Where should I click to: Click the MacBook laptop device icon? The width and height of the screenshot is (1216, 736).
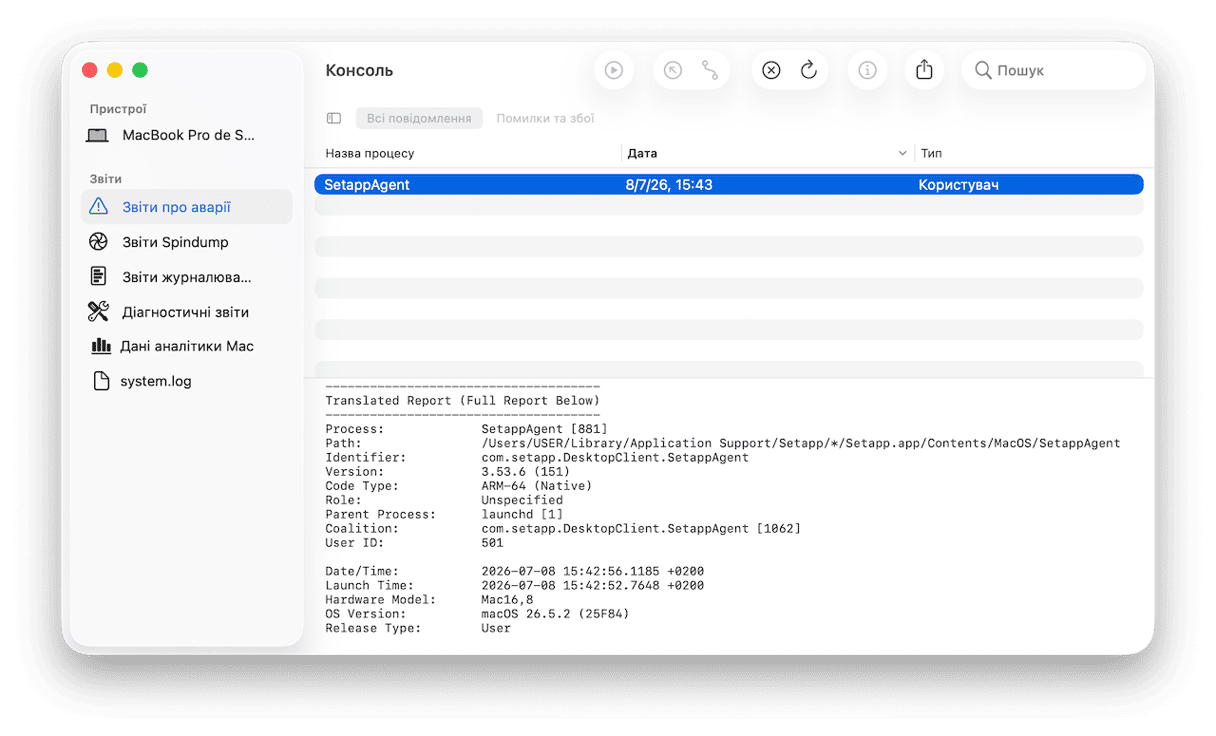pyautogui.click(x=98, y=135)
